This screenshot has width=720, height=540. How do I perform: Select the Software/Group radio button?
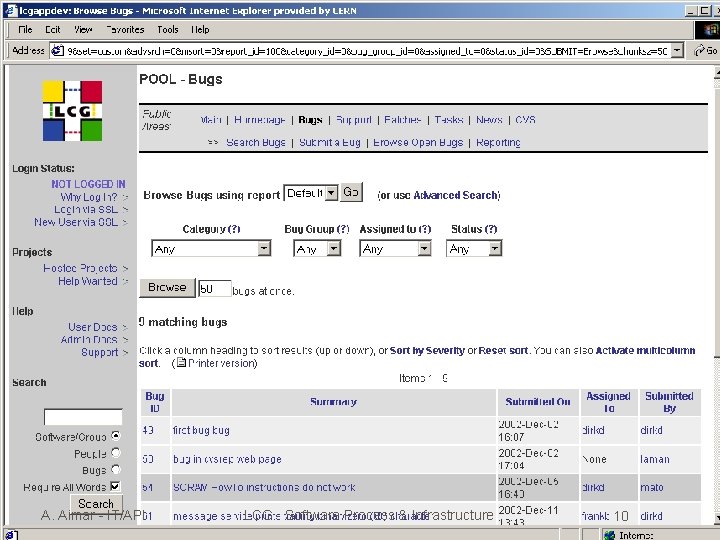[x=116, y=435]
